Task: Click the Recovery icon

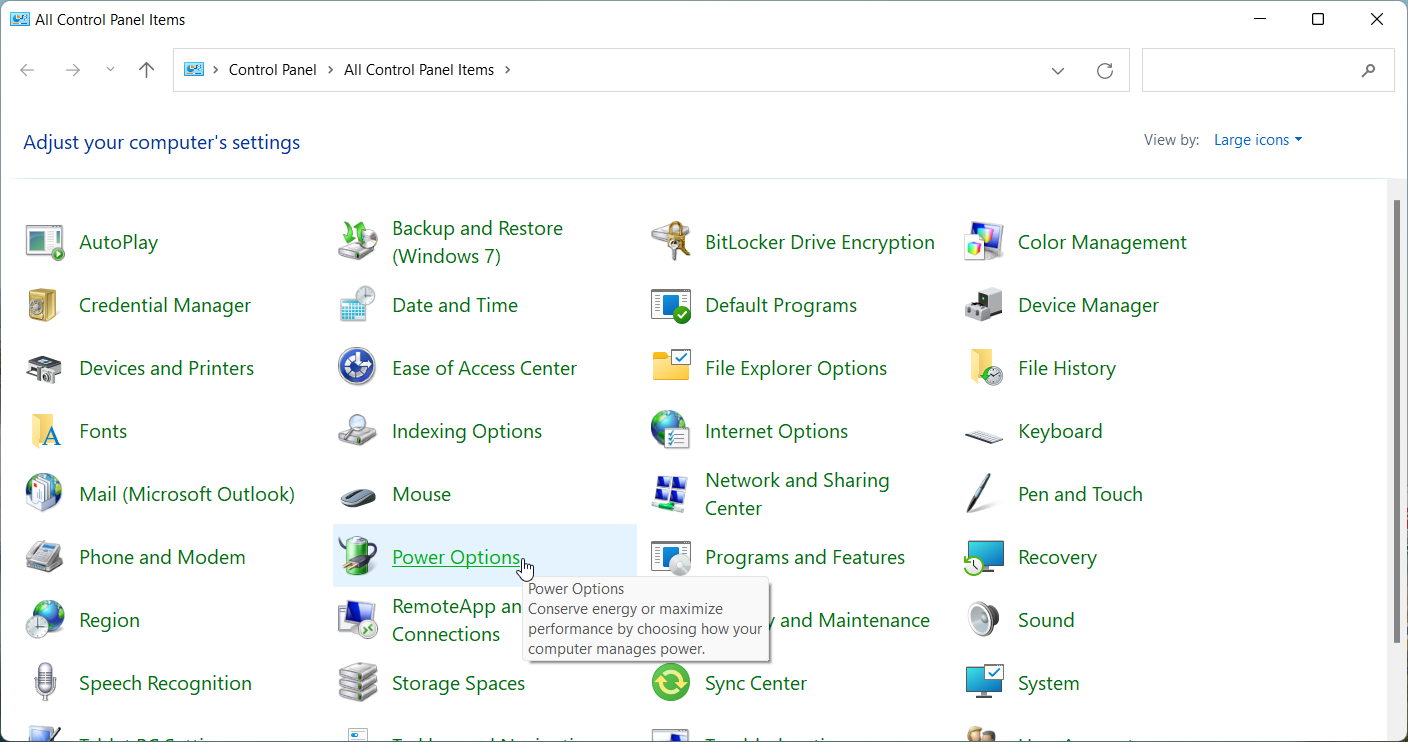Action: (984, 557)
